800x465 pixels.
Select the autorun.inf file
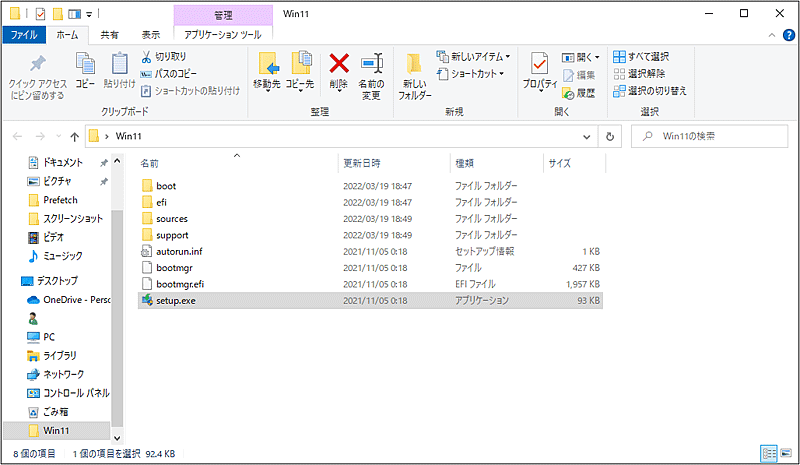pos(370,251)
